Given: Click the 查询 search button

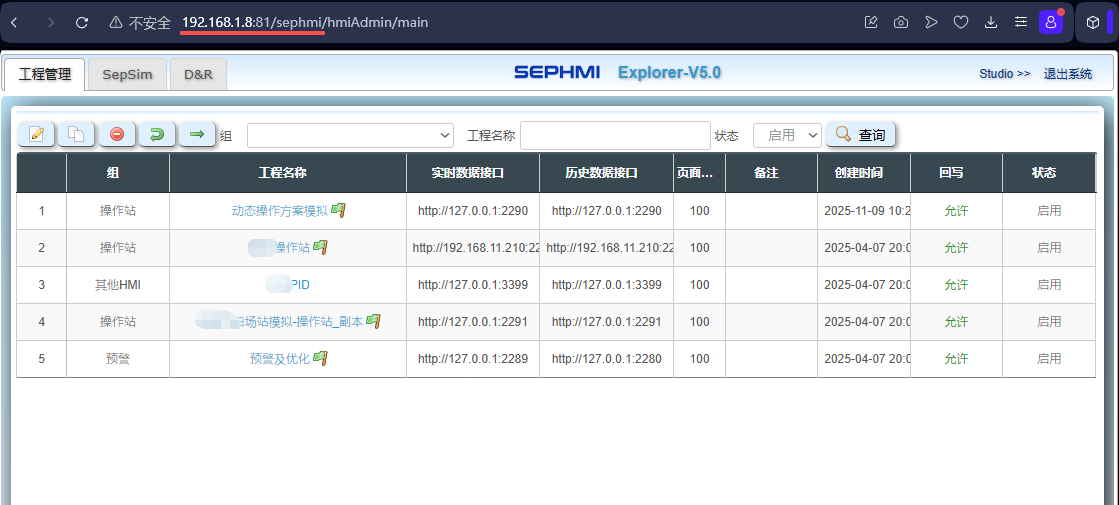Looking at the screenshot, I should 860,134.
